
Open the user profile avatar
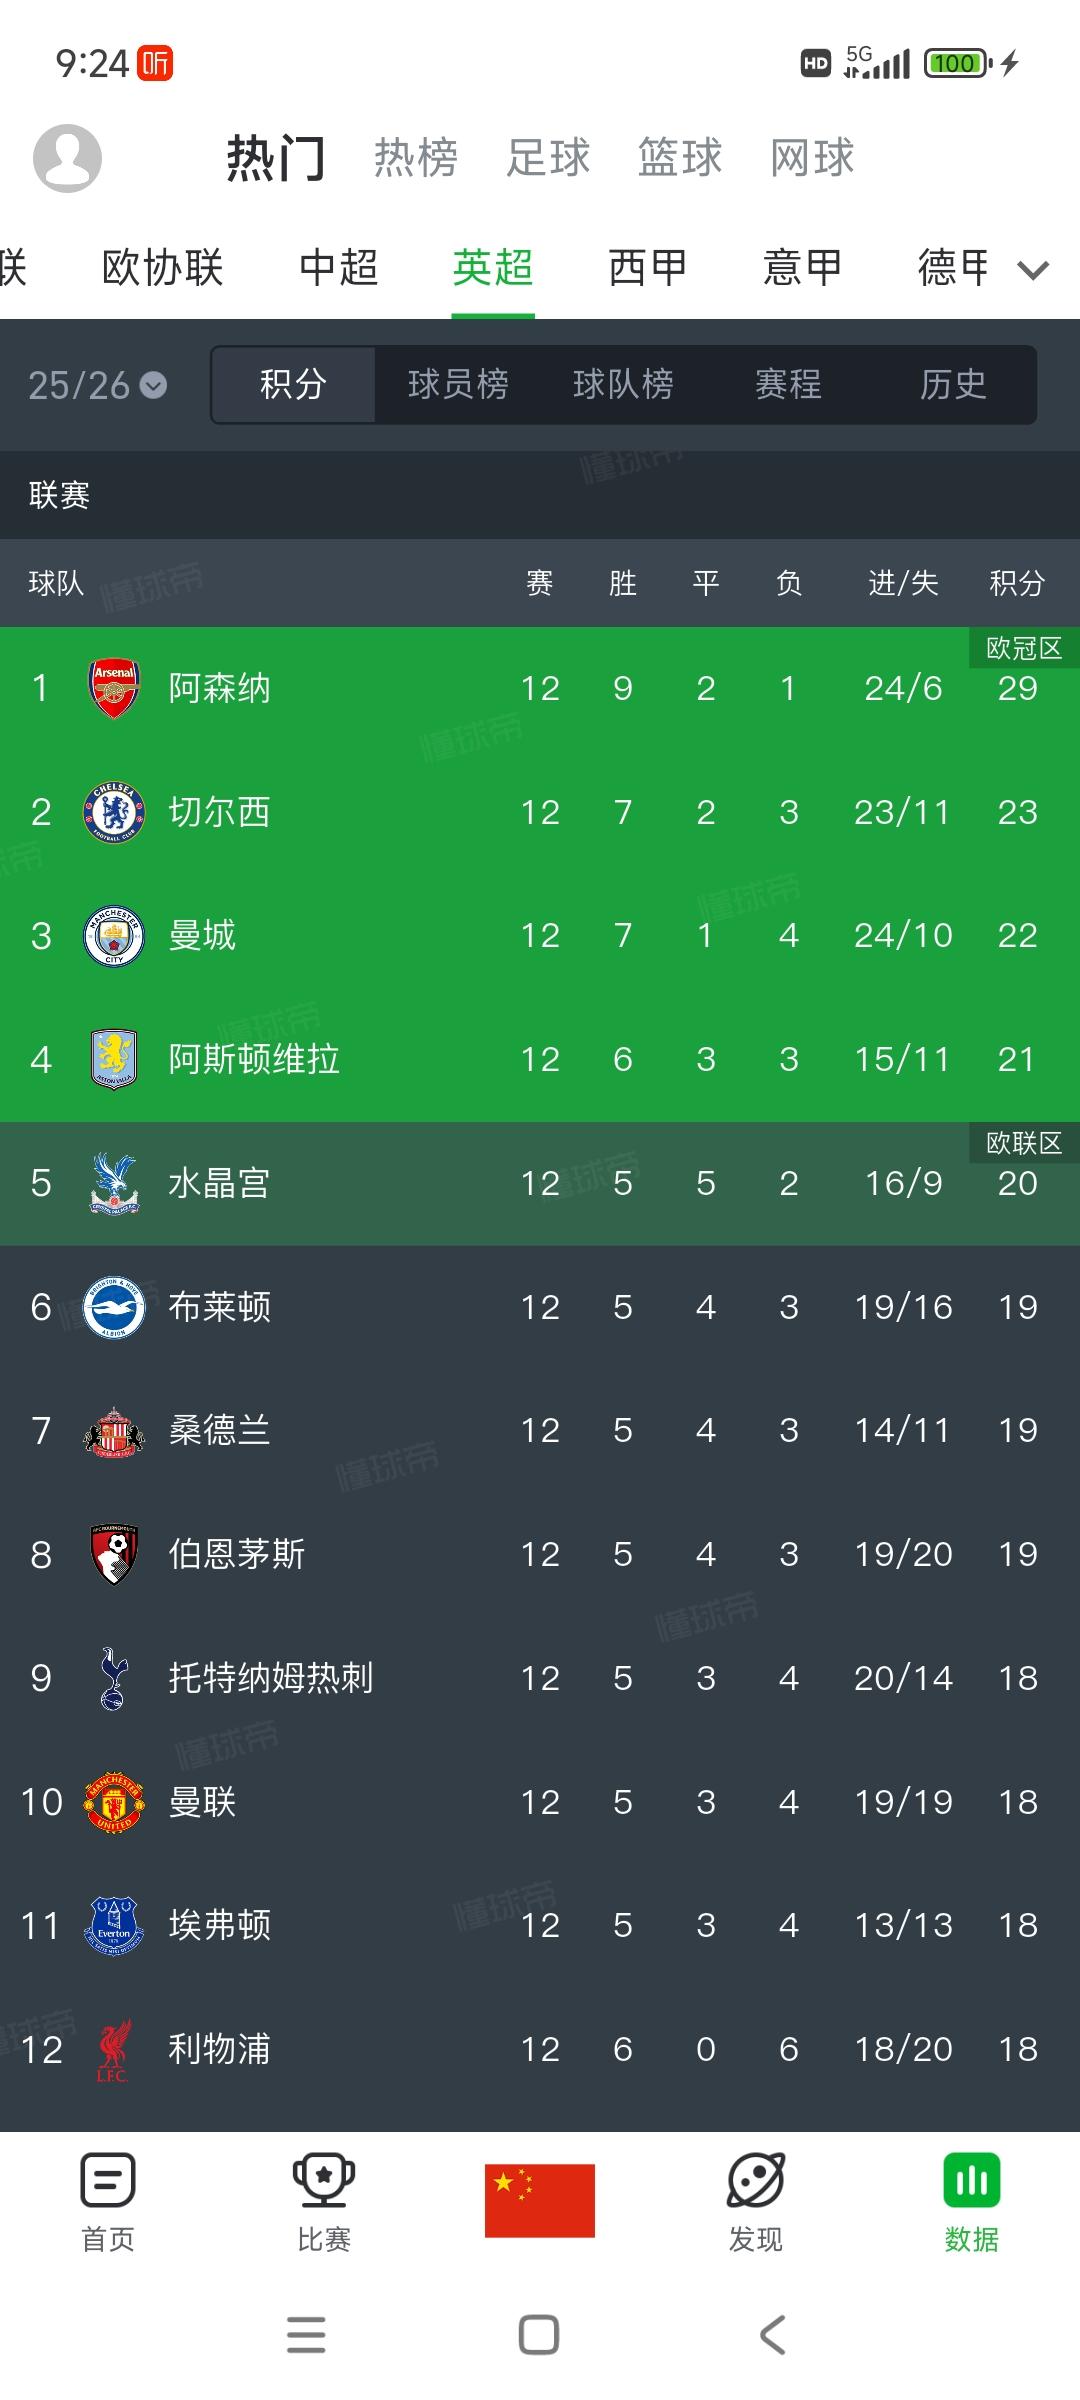point(67,158)
